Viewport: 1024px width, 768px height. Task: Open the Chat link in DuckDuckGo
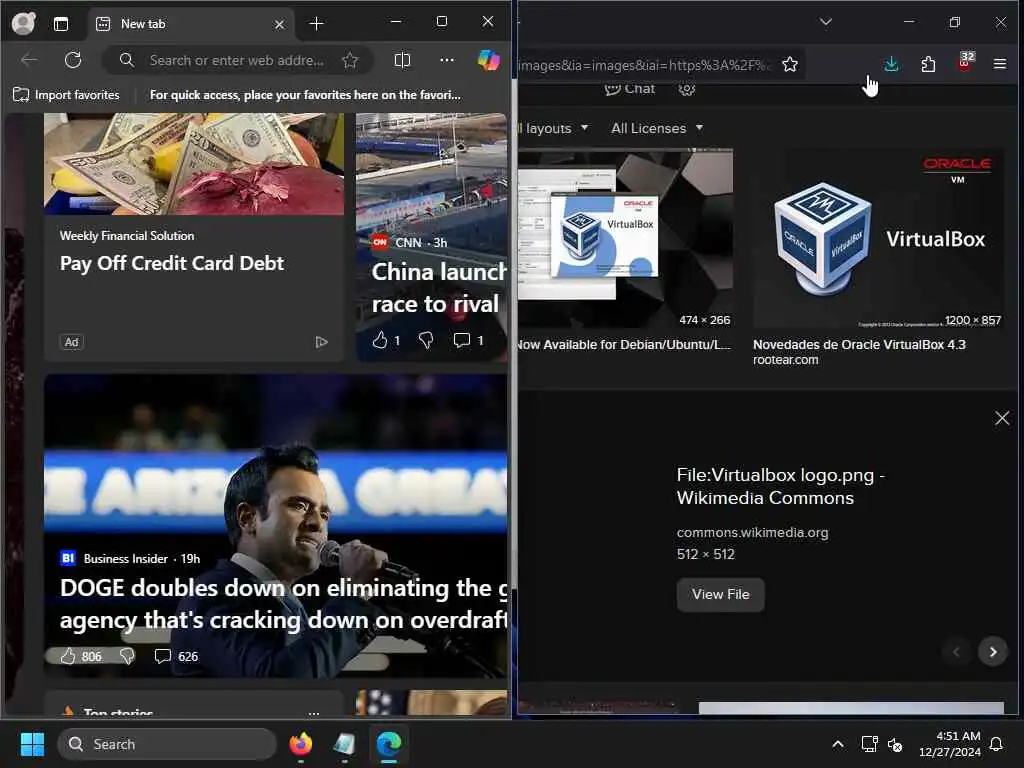(630, 89)
